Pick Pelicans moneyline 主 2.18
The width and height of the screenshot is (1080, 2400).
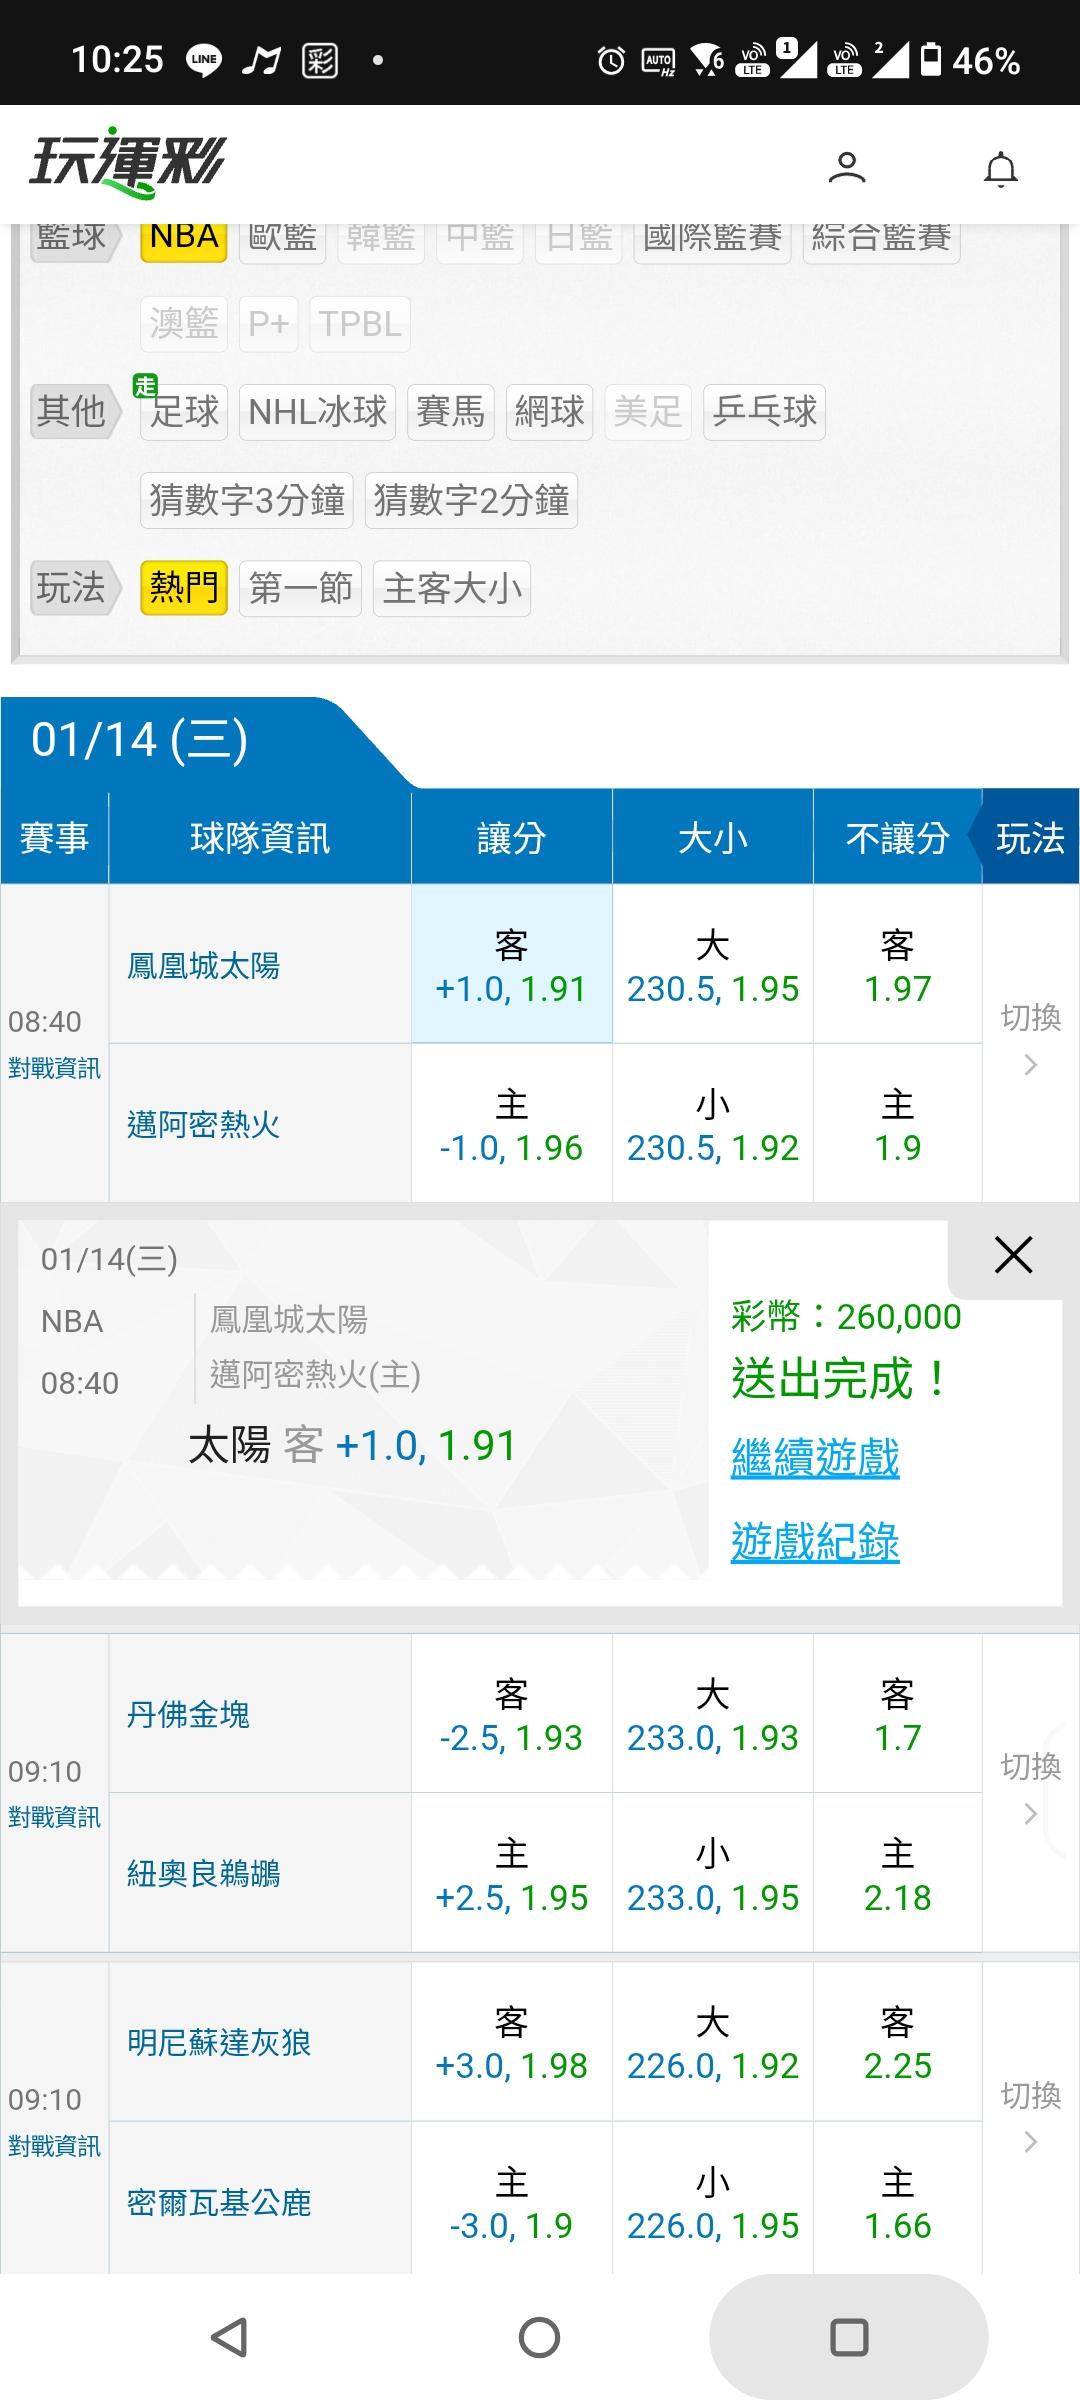pos(897,1873)
